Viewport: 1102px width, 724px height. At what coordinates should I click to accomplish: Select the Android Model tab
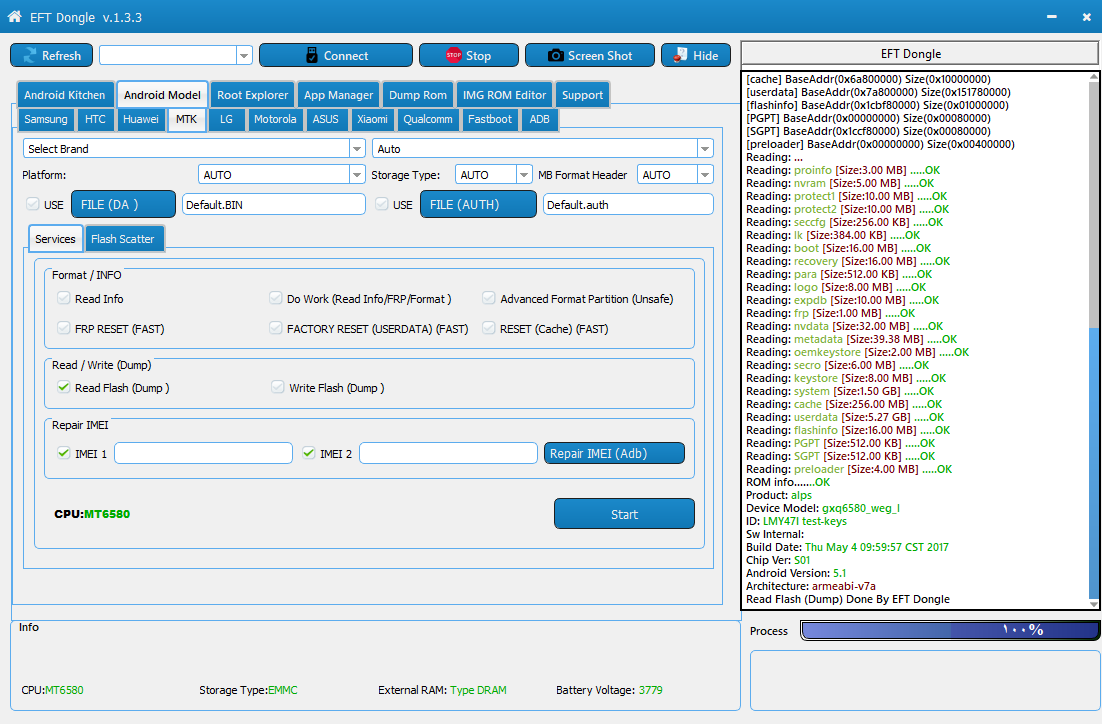[162, 94]
